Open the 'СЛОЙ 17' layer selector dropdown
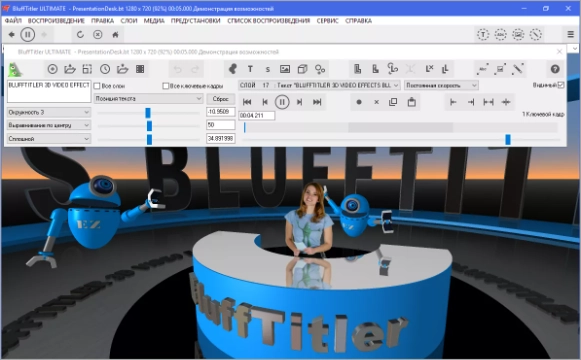This screenshot has height=360, width=581. 319,85
